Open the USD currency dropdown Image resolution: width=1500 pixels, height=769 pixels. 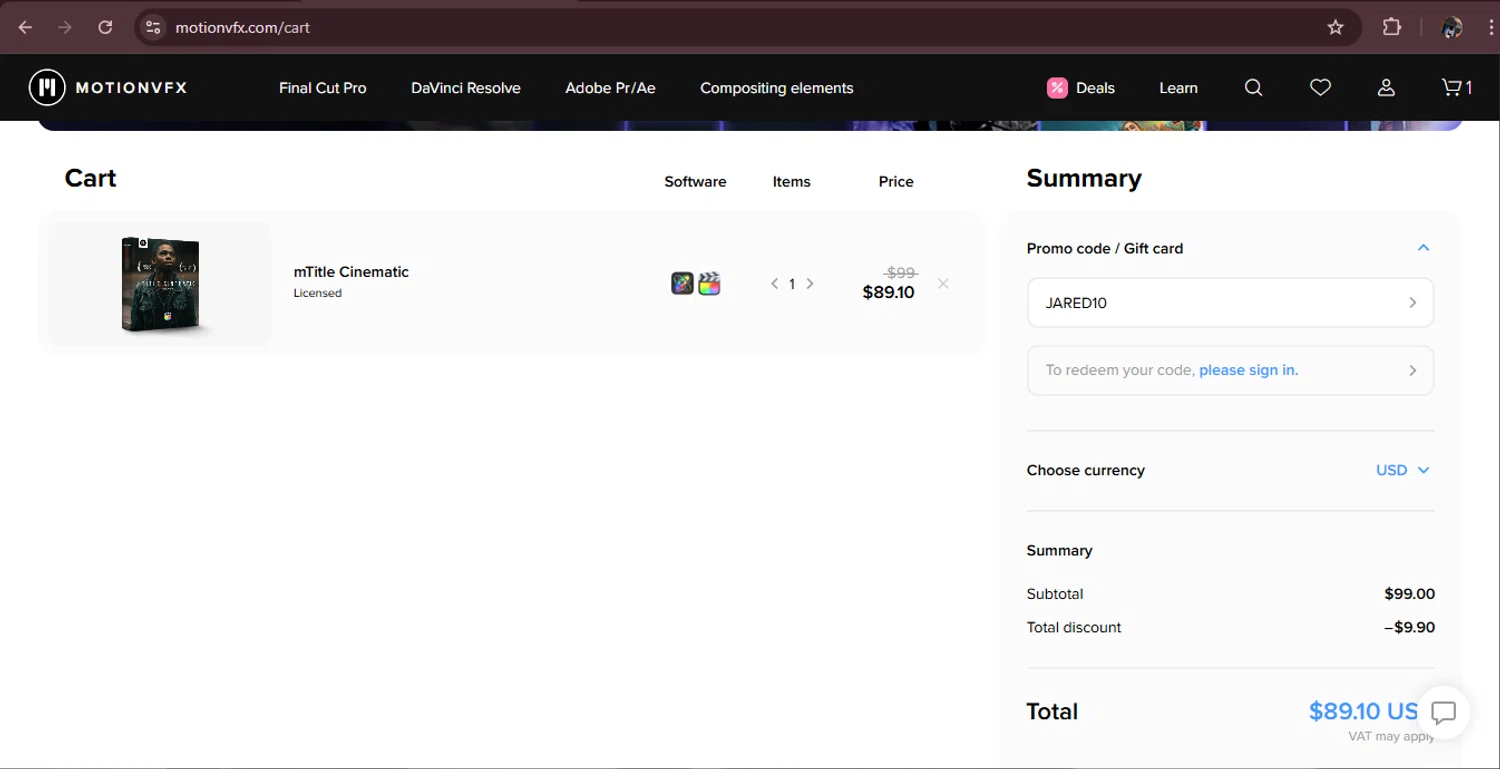point(1403,470)
